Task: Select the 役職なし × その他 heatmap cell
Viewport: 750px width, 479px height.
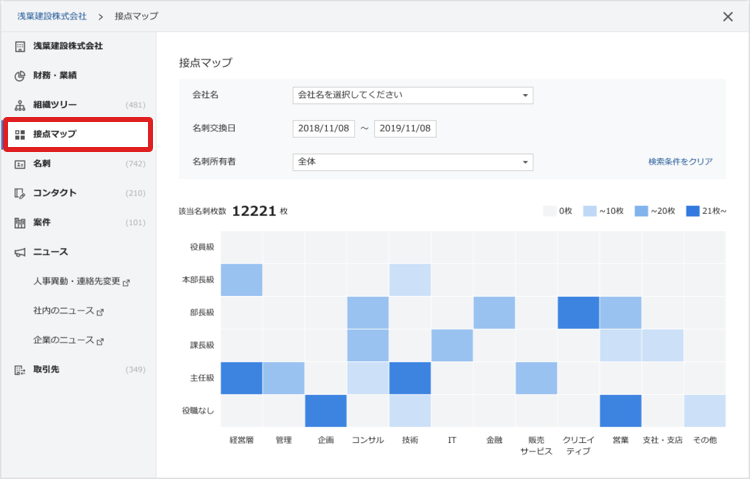Action: tap(705, 411)
